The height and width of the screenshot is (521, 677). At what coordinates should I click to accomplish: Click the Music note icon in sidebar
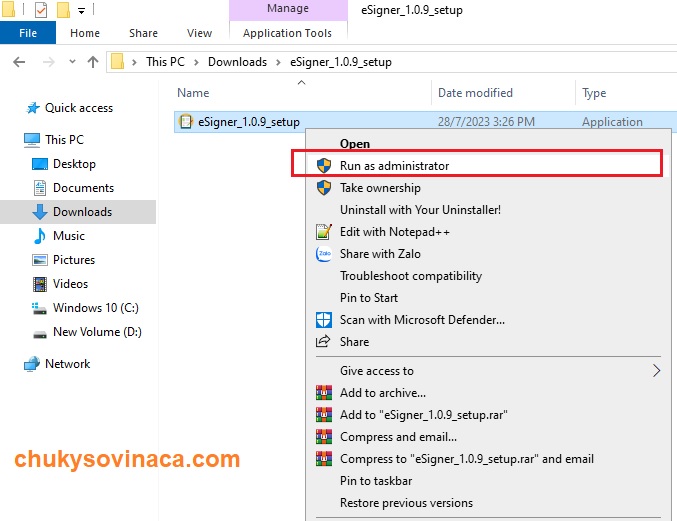pos(40,236)
